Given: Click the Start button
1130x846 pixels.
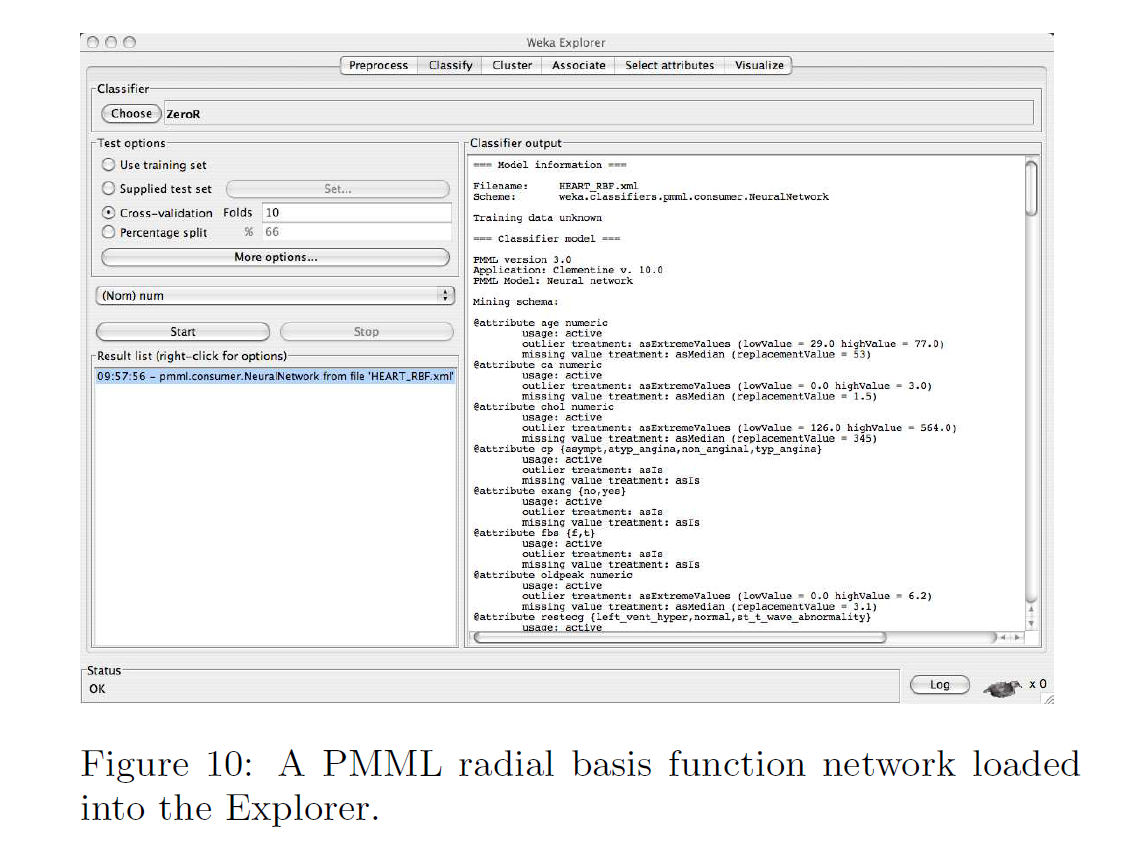Looking at the screenshot, I should 183,331.
